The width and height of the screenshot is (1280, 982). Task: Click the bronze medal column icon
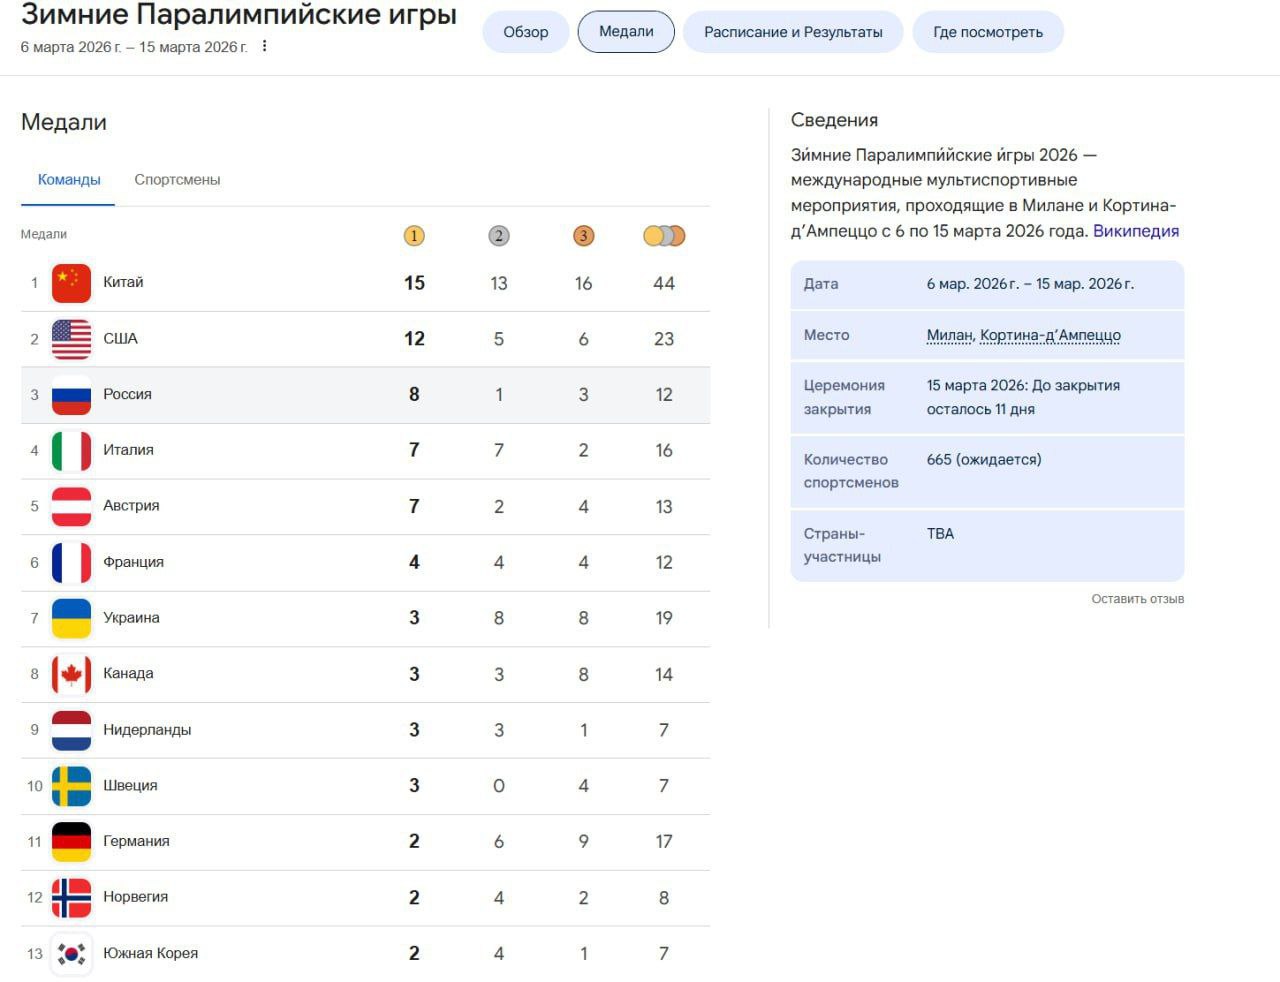(x=583, y=236)
